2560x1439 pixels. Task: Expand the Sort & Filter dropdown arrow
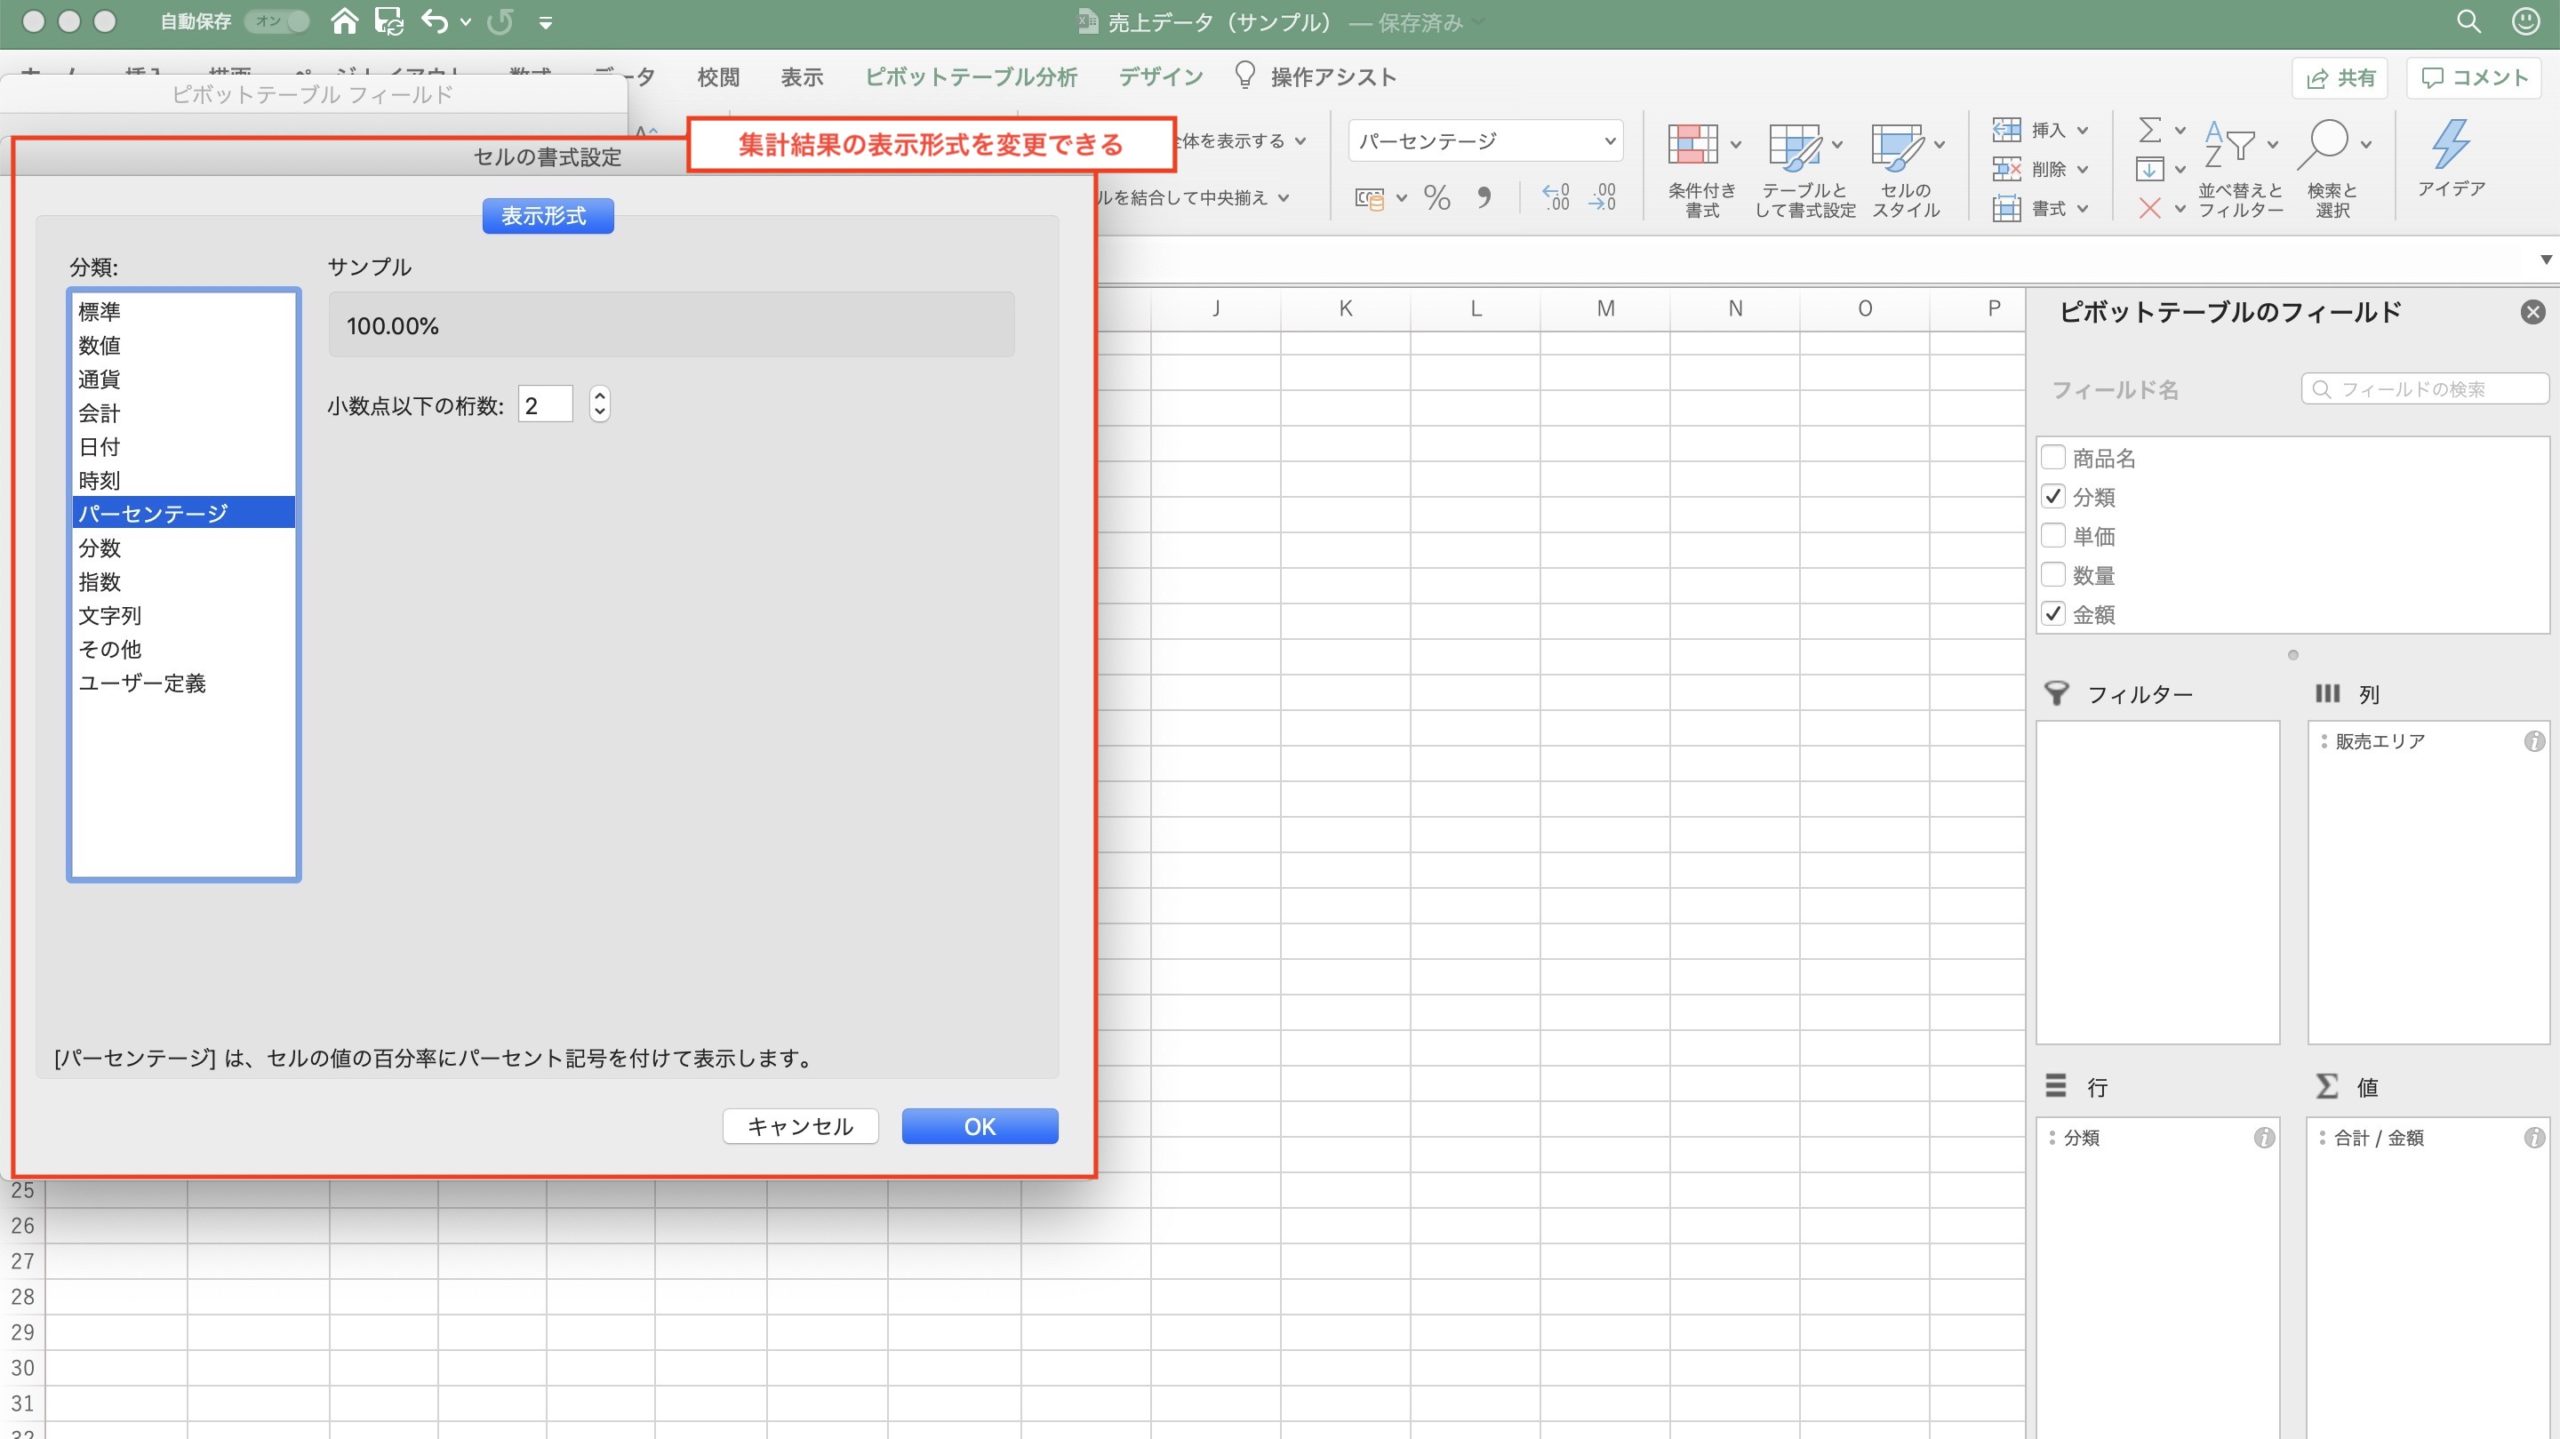[2272, 145]
